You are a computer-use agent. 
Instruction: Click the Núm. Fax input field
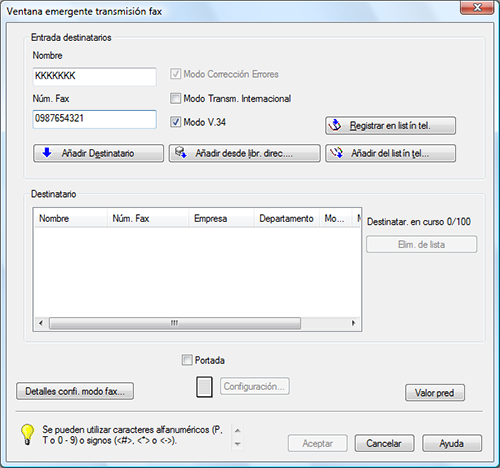95,119
